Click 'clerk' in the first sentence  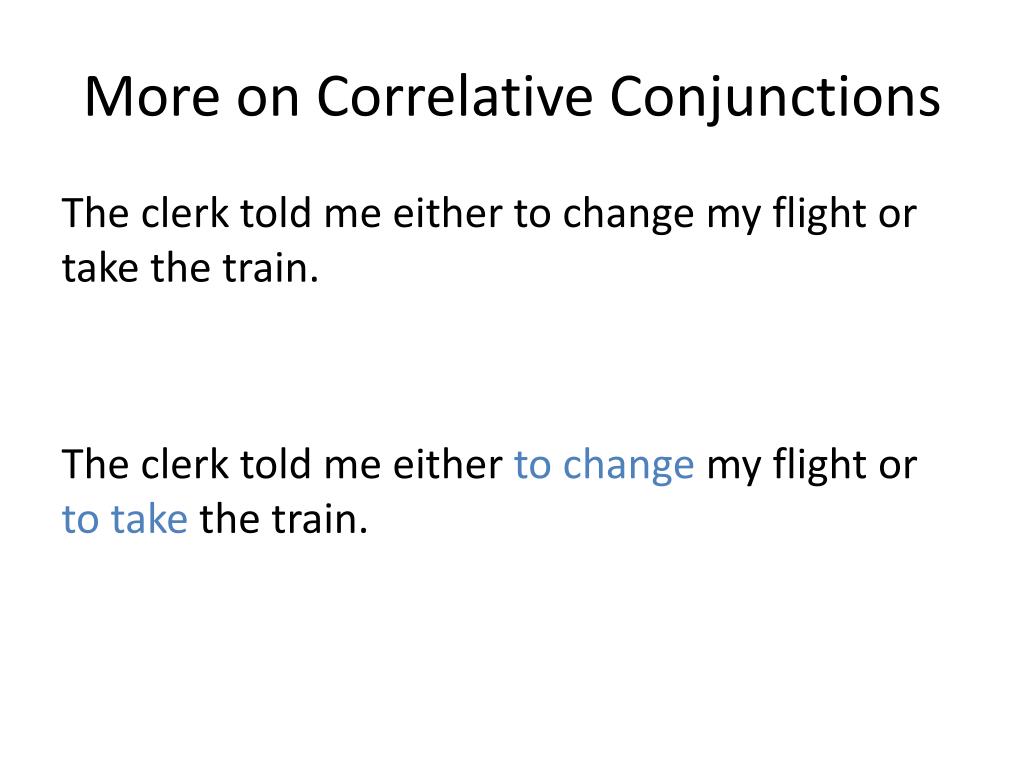pos(185,213)
